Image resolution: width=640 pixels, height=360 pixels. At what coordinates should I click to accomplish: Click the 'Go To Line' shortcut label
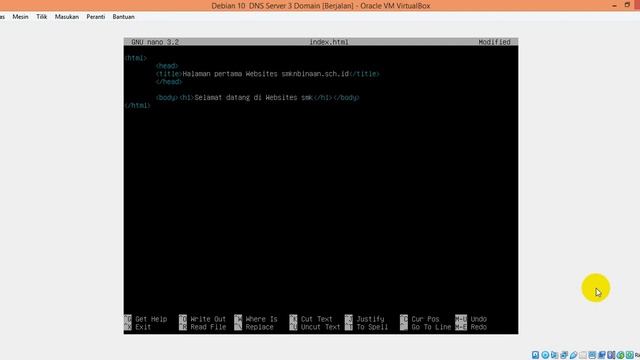[431, 327]
